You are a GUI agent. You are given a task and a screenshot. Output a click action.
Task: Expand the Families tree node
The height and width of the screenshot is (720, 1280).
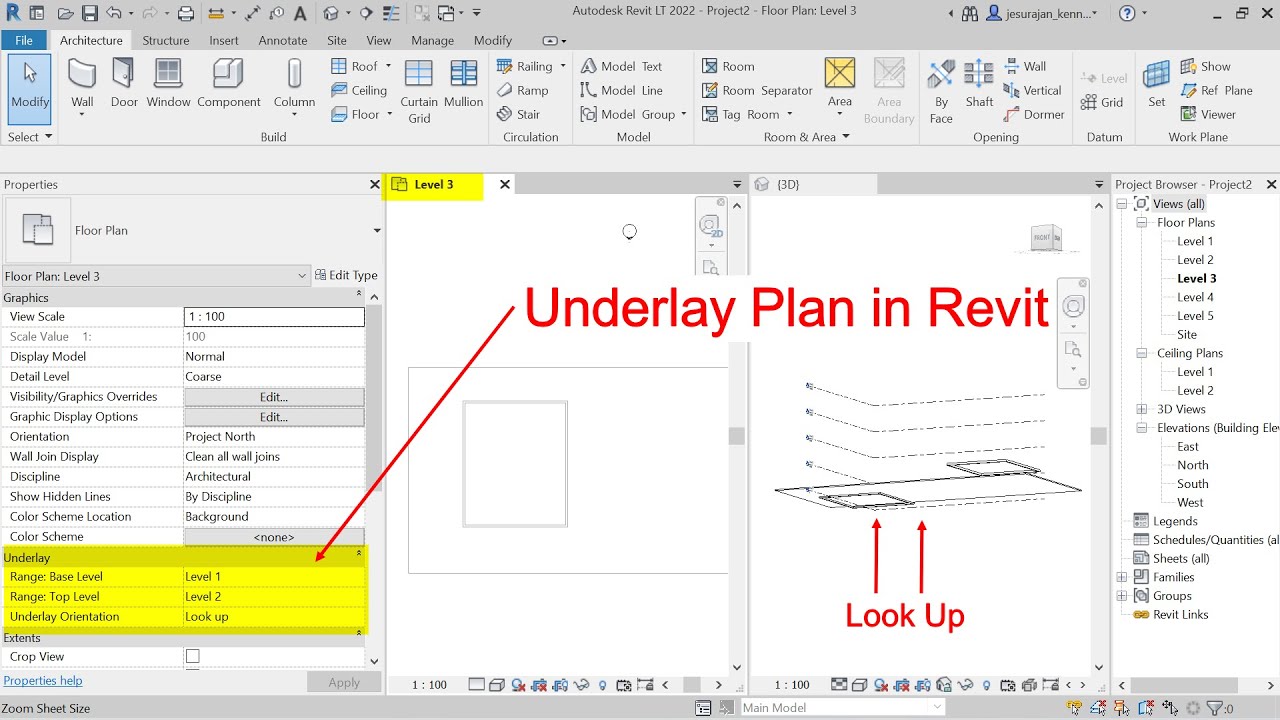1122,577
